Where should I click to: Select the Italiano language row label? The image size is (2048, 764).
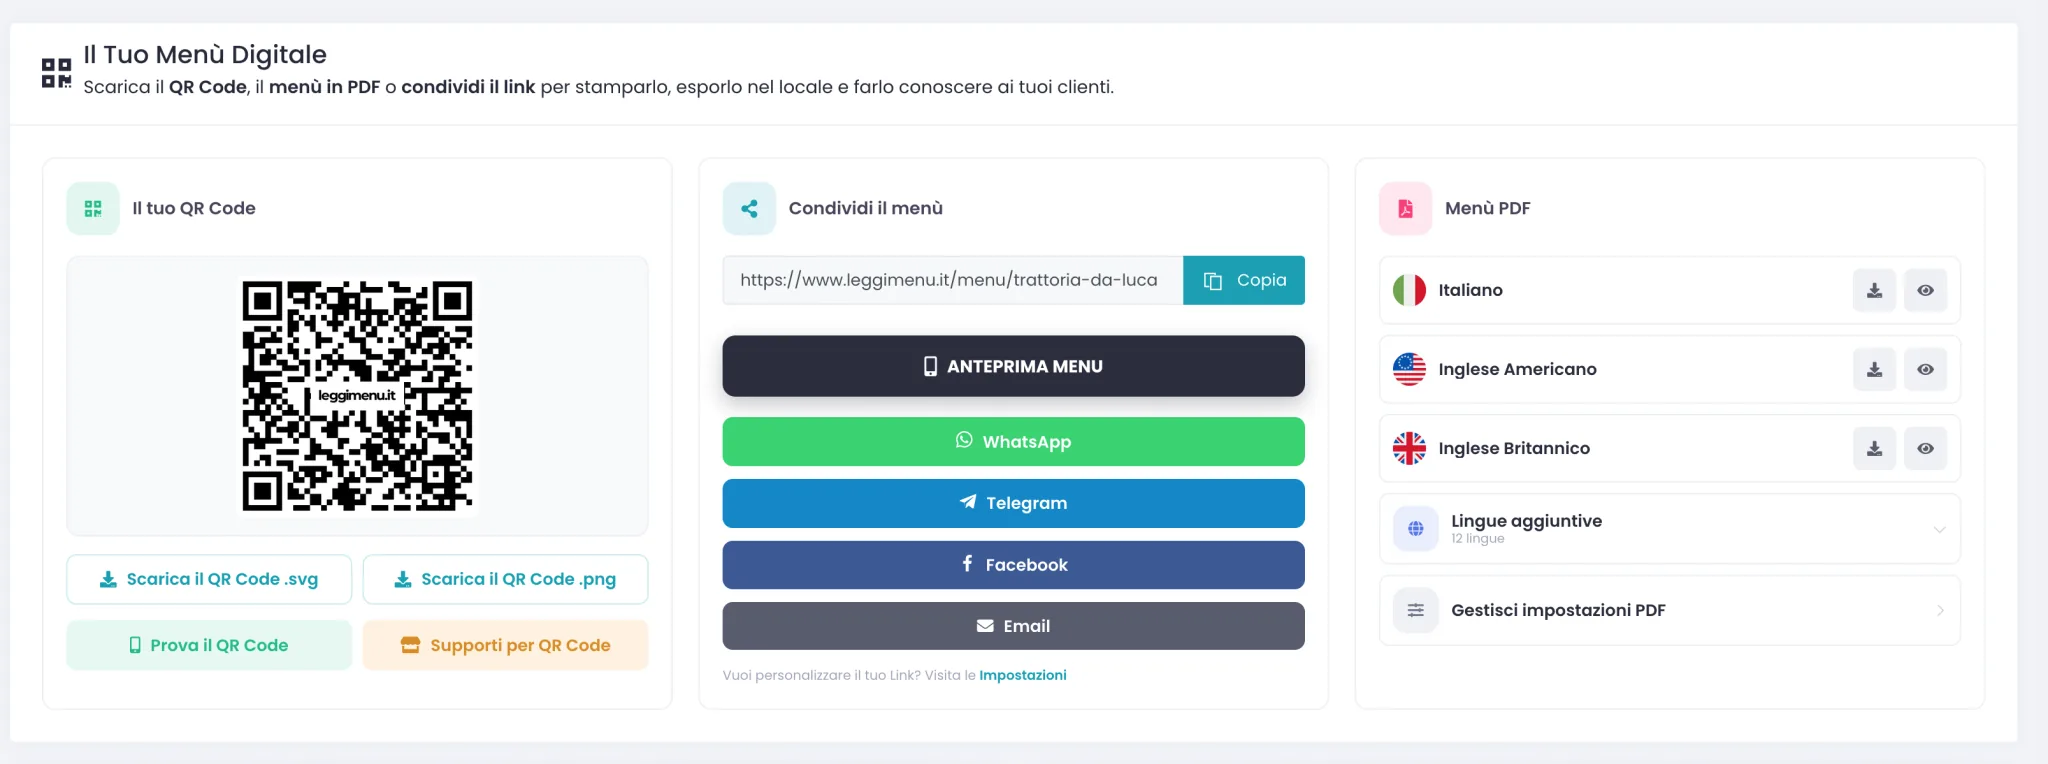(x=1470, y=290)
